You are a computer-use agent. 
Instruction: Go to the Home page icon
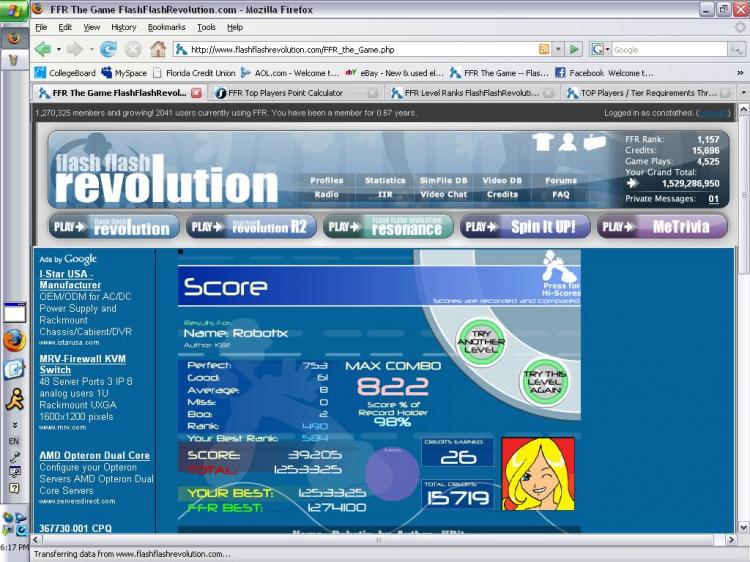[x=158, y=49]
